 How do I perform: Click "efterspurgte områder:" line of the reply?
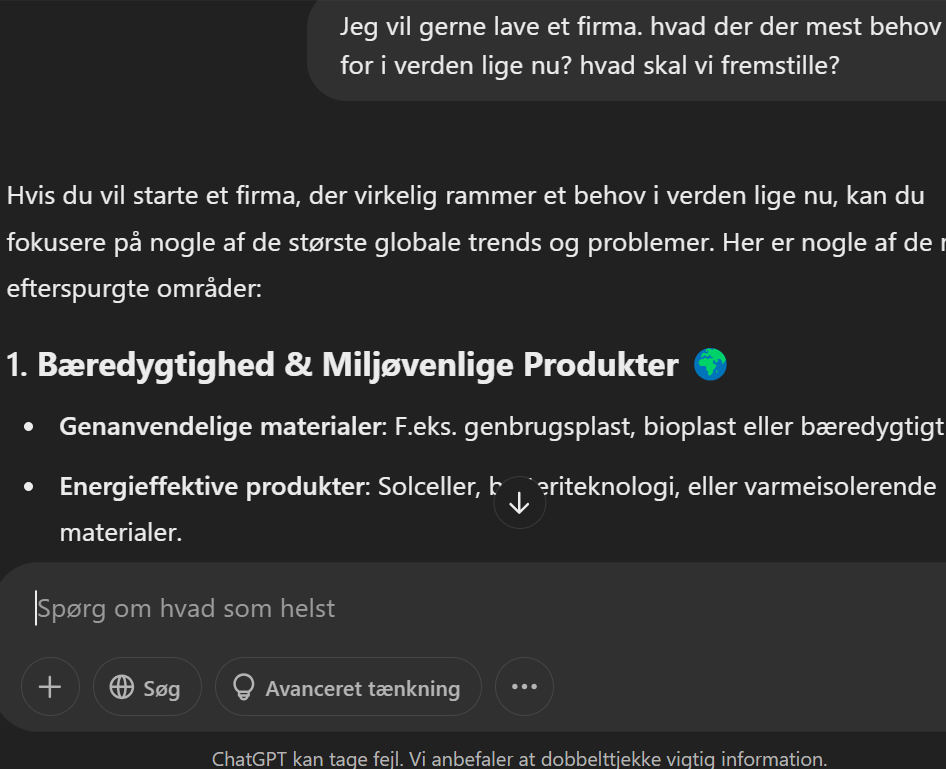[133, 290]
